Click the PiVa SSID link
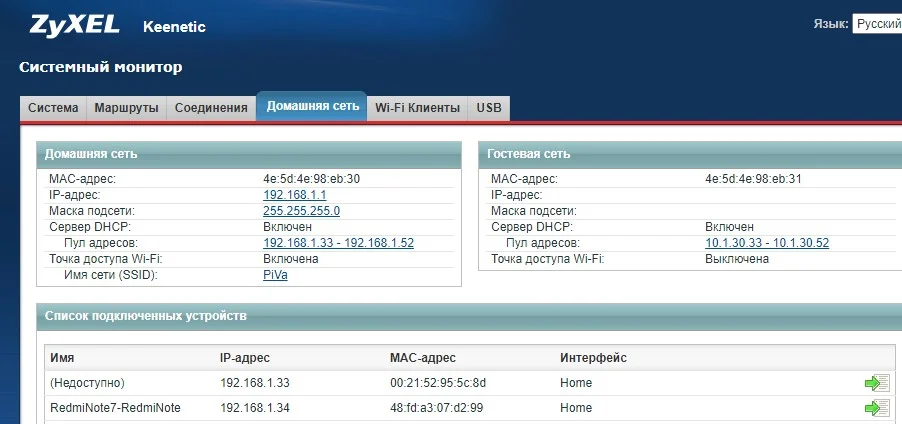The image size is (902, 424). (x=275, y=275)
